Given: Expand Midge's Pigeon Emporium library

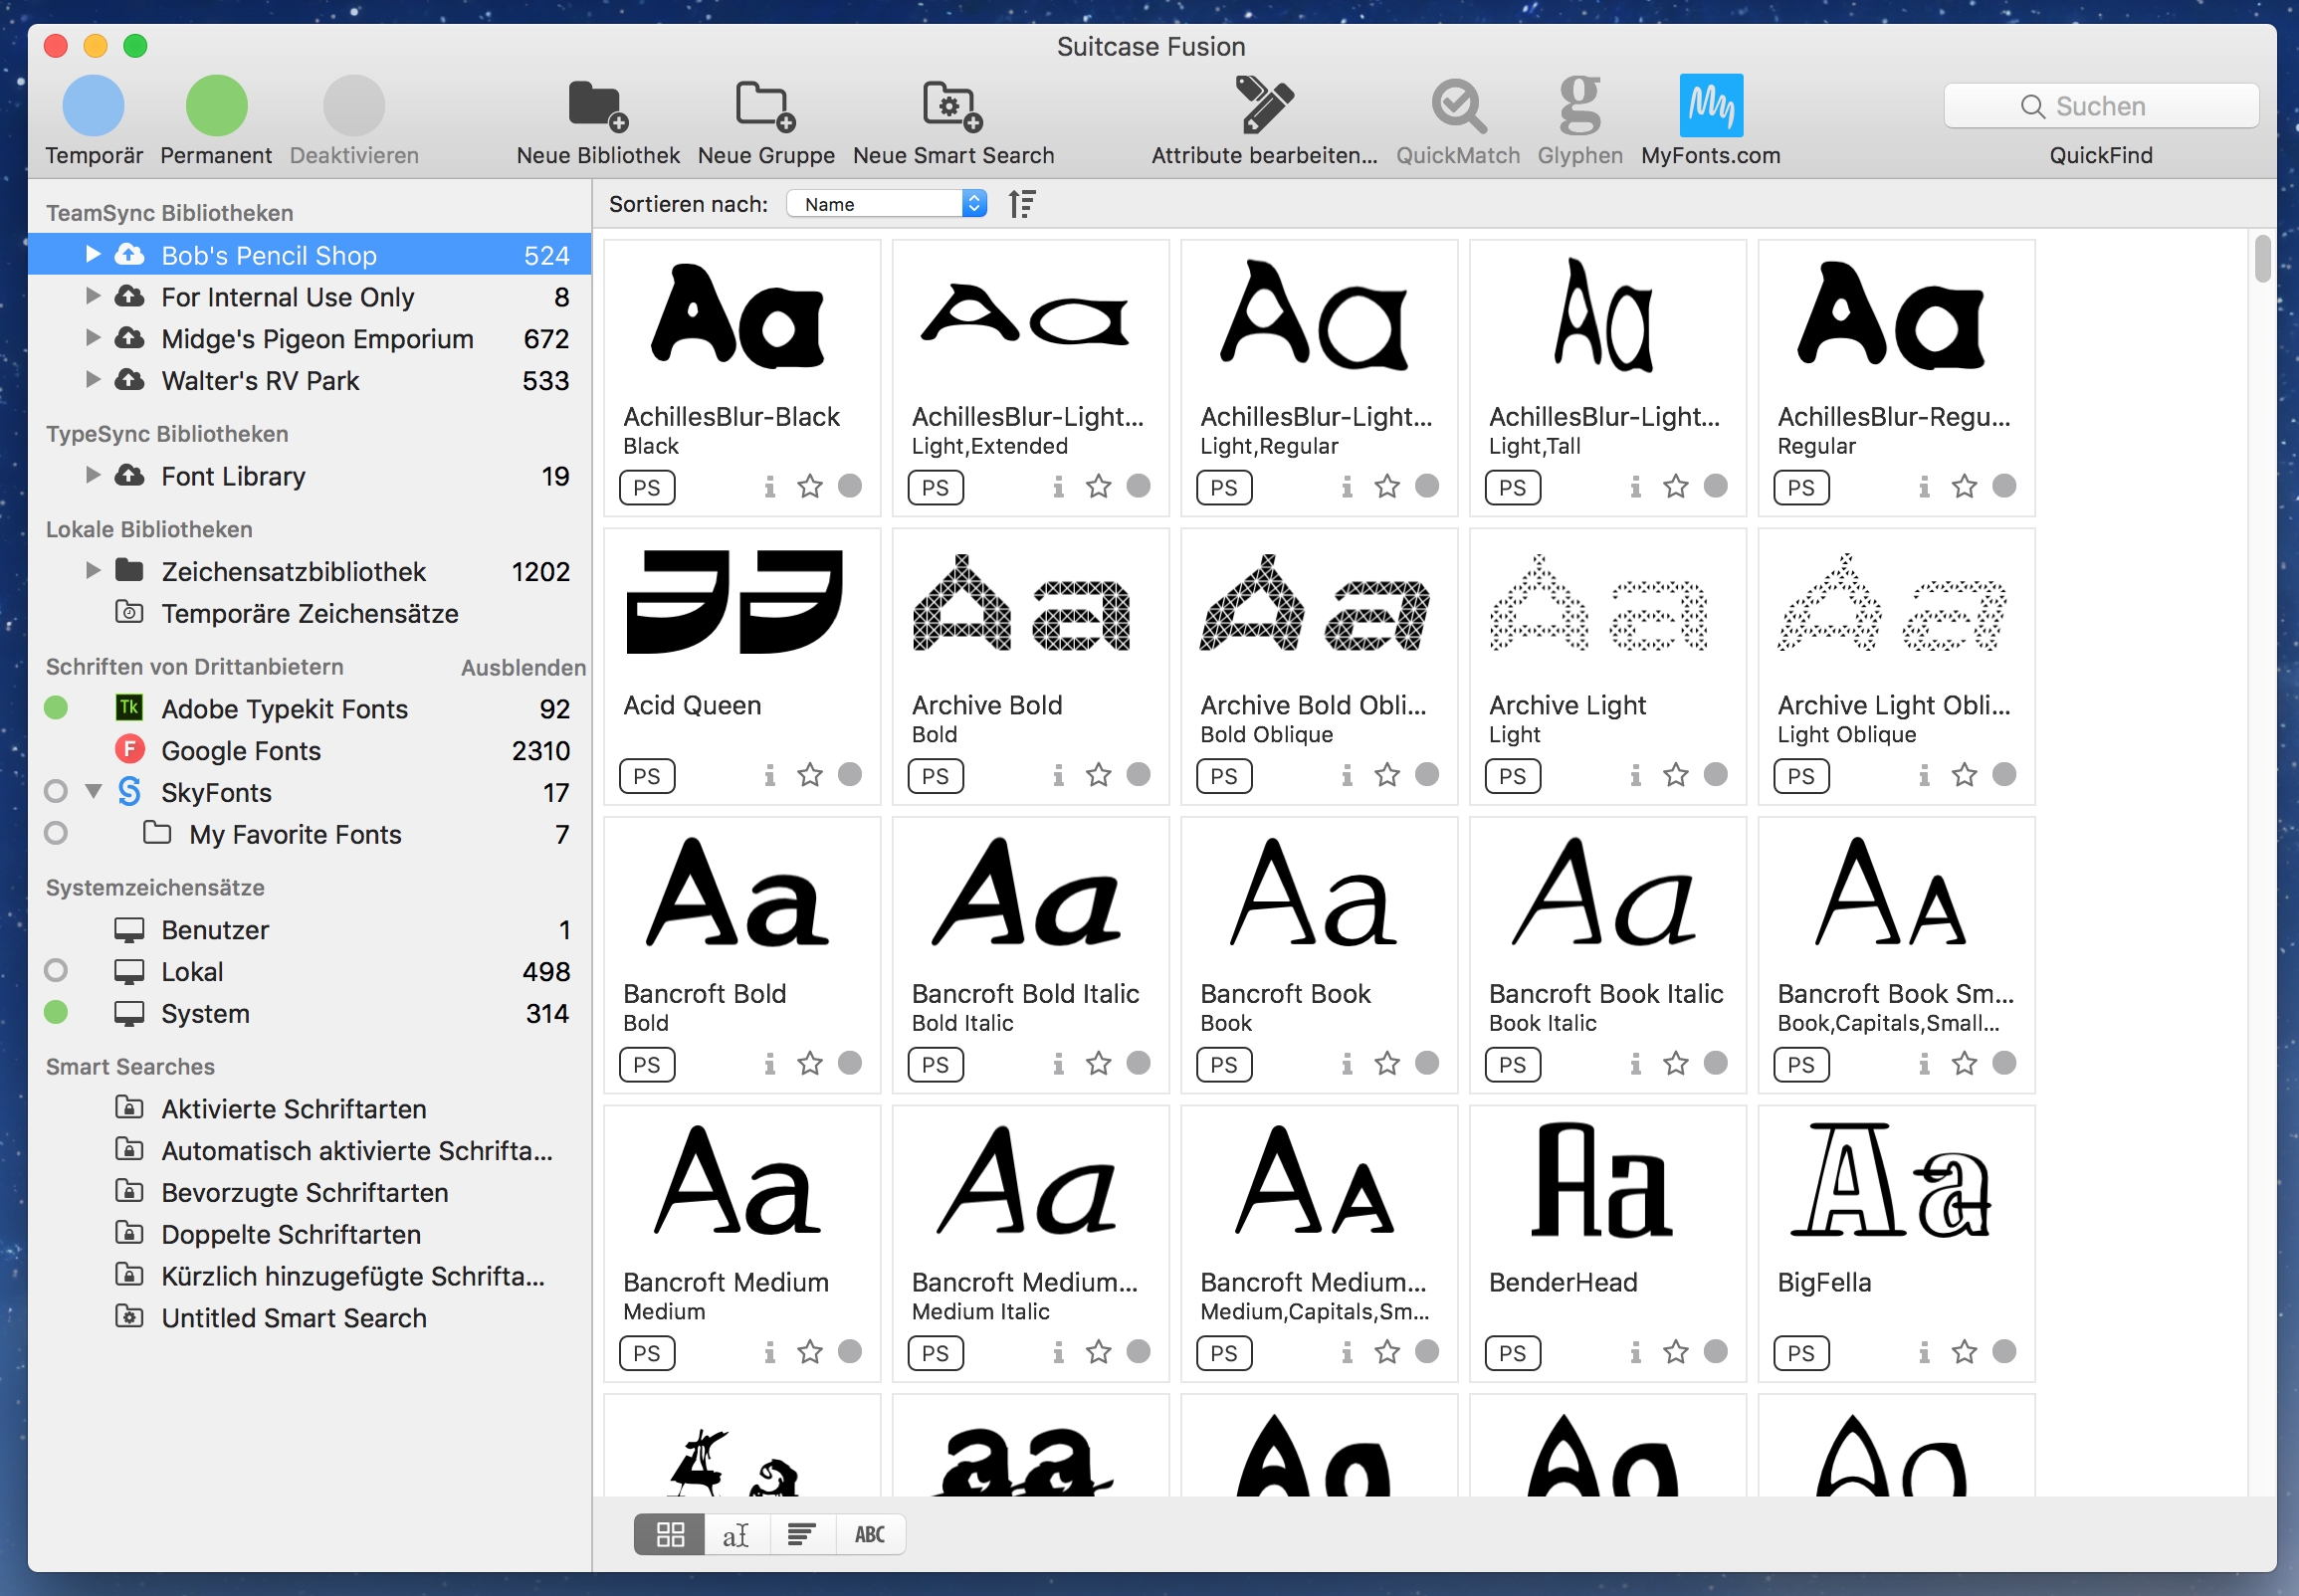Looking at the screenshot, I should click(x=93, y=338).
